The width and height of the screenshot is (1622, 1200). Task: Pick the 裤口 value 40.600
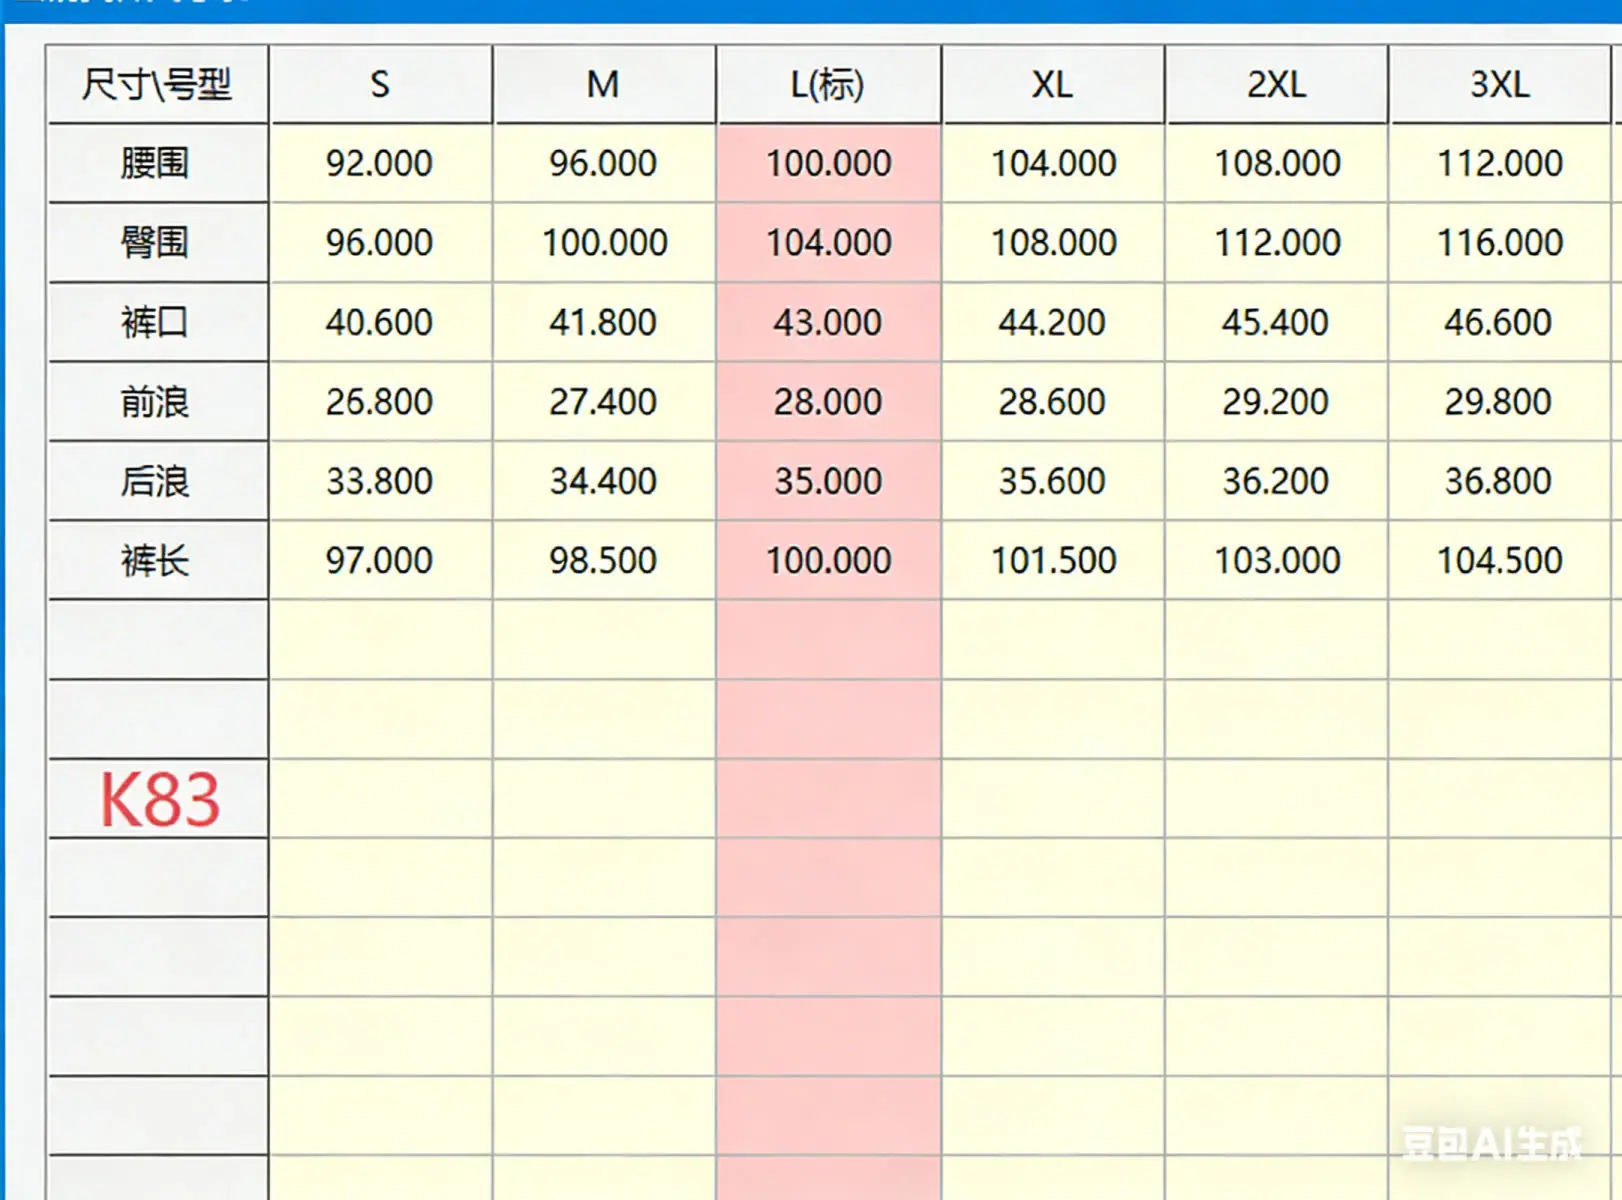(x=380, y=322)
